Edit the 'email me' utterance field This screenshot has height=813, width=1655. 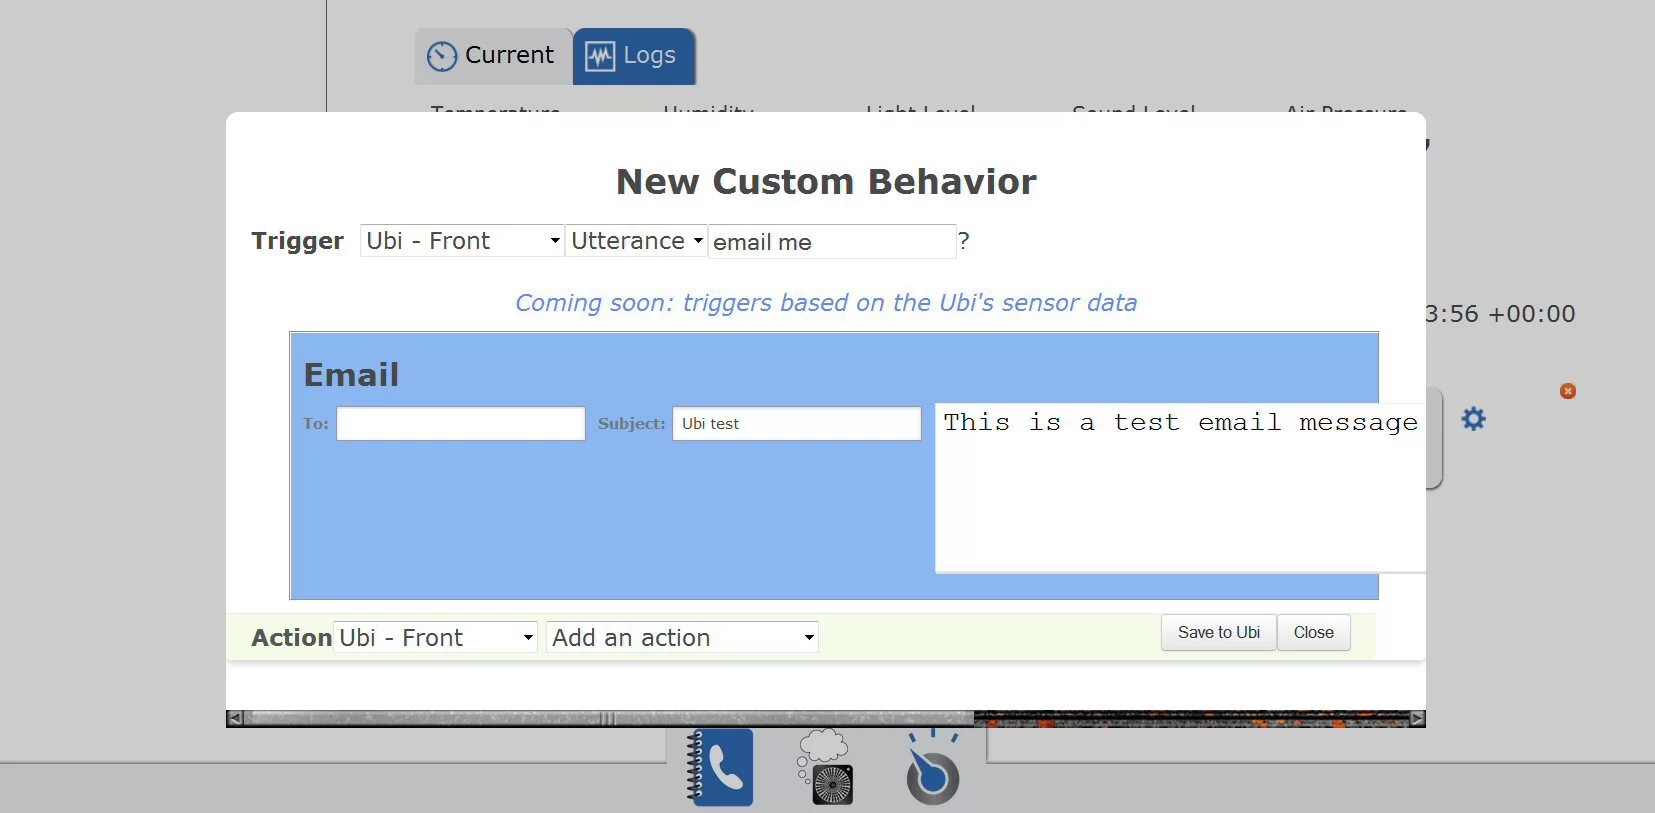[832, 242]
